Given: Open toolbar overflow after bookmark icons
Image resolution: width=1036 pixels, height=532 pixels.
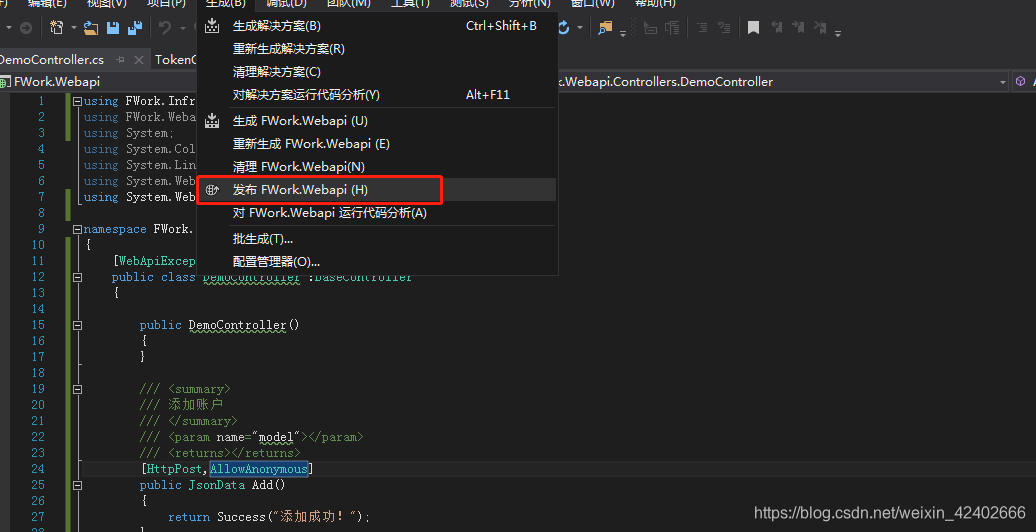Looking at the screenshot, I should coord(838,32).
